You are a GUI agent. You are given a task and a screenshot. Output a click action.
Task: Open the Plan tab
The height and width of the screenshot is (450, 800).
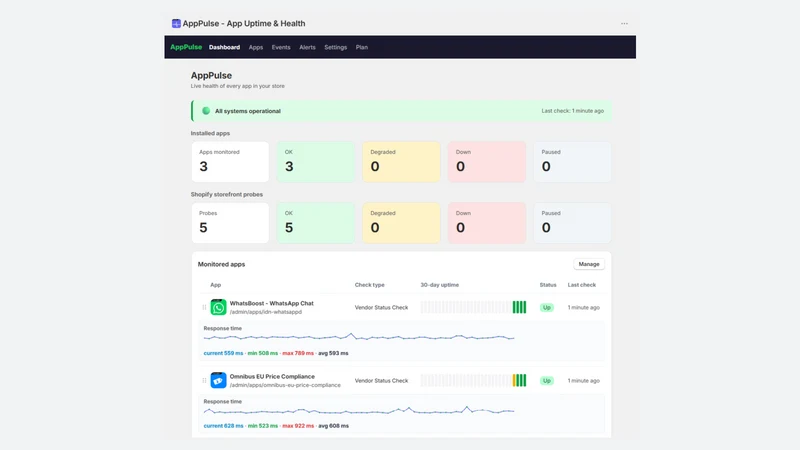pos(362,47)
